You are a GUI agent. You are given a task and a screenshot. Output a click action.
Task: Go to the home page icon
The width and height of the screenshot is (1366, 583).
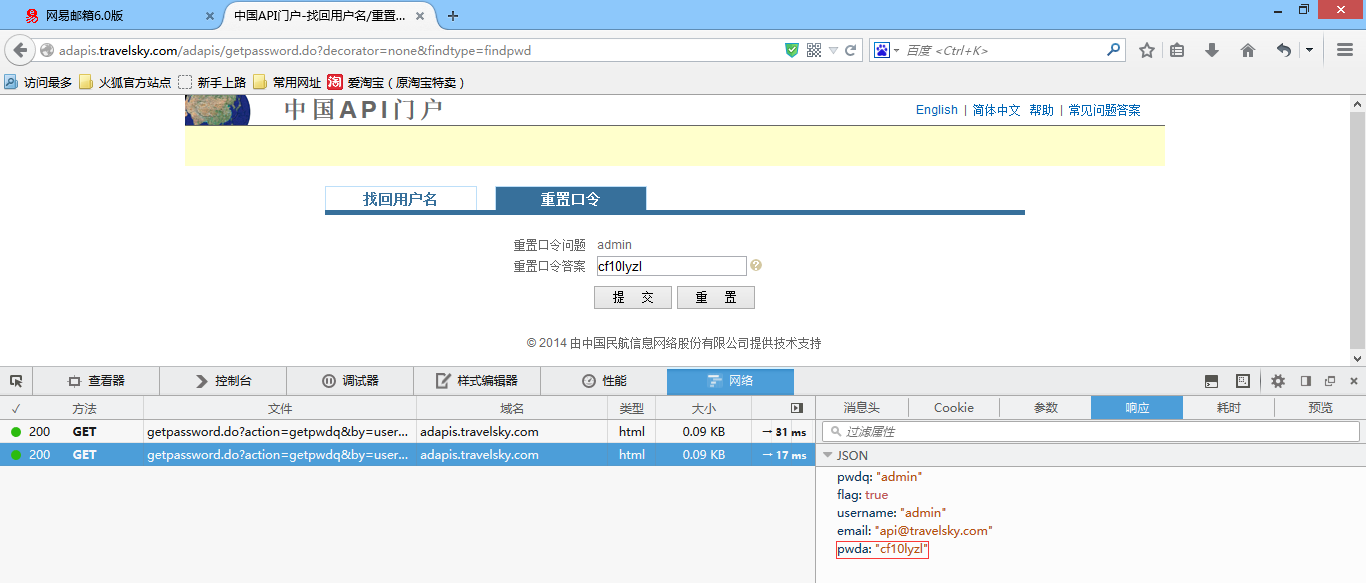tap(1247, 50)
